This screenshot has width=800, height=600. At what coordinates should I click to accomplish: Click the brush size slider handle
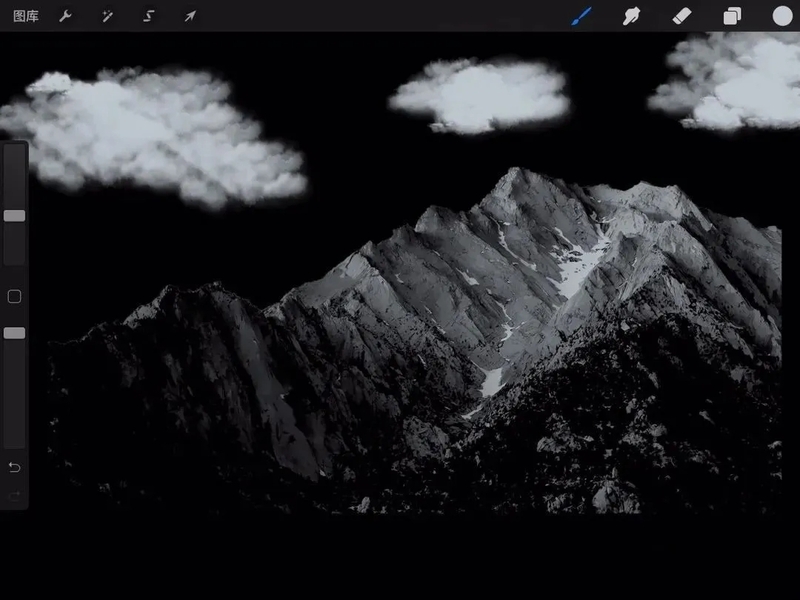tap(14, 216)
